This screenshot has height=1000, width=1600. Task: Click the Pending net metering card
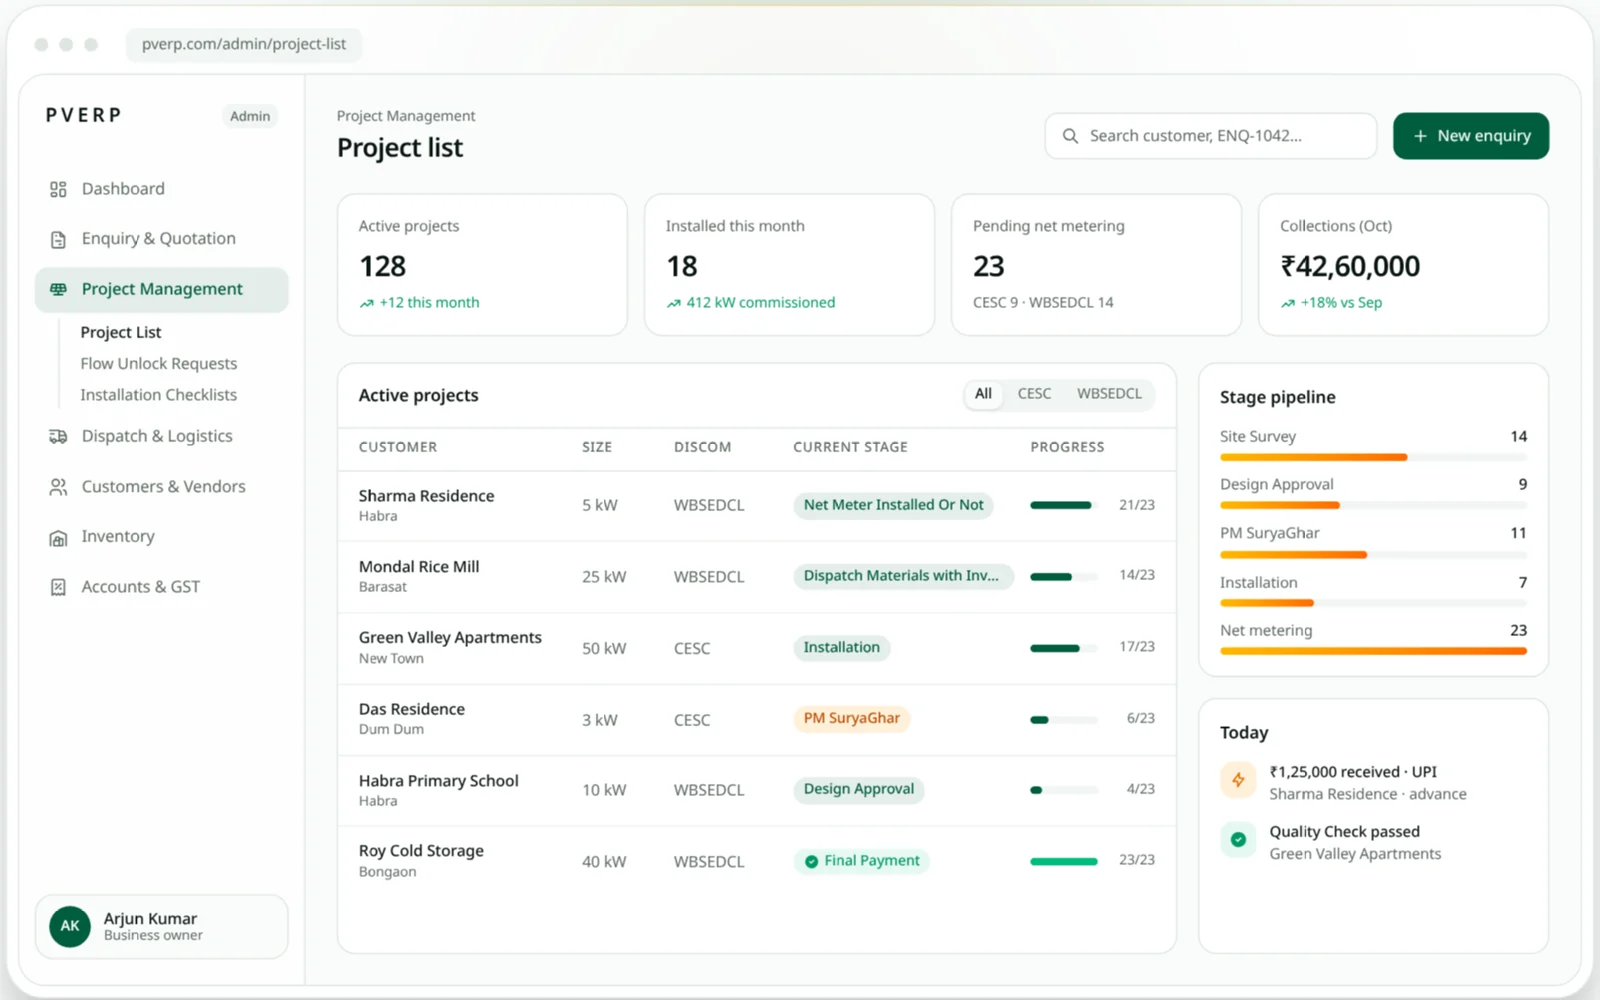pyautogui.click(x=1096, y=265)
